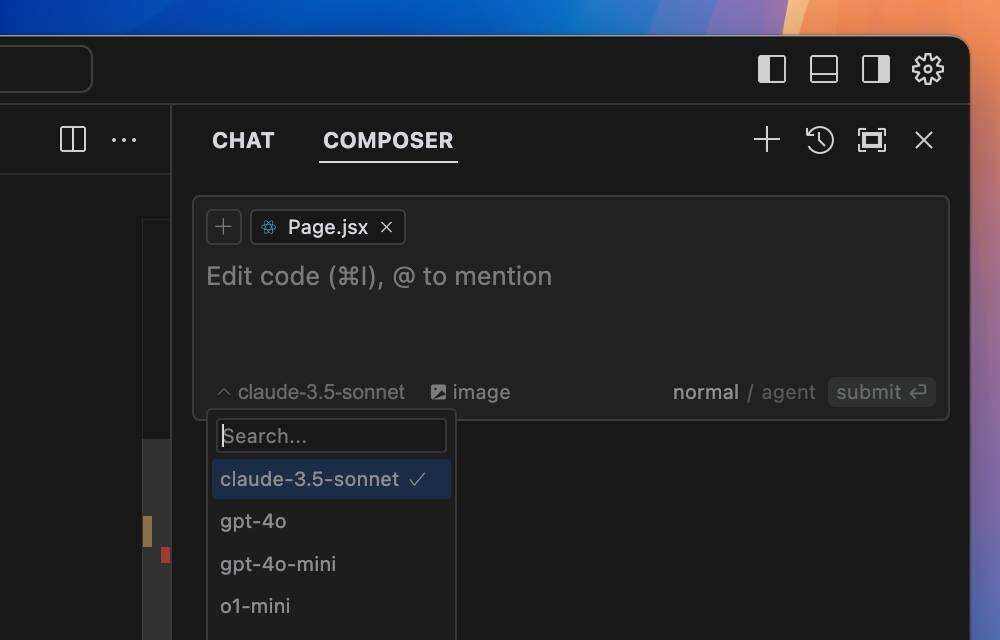Open the editor more actions ellipsis
1000x640 pixels.
(124, 140)
